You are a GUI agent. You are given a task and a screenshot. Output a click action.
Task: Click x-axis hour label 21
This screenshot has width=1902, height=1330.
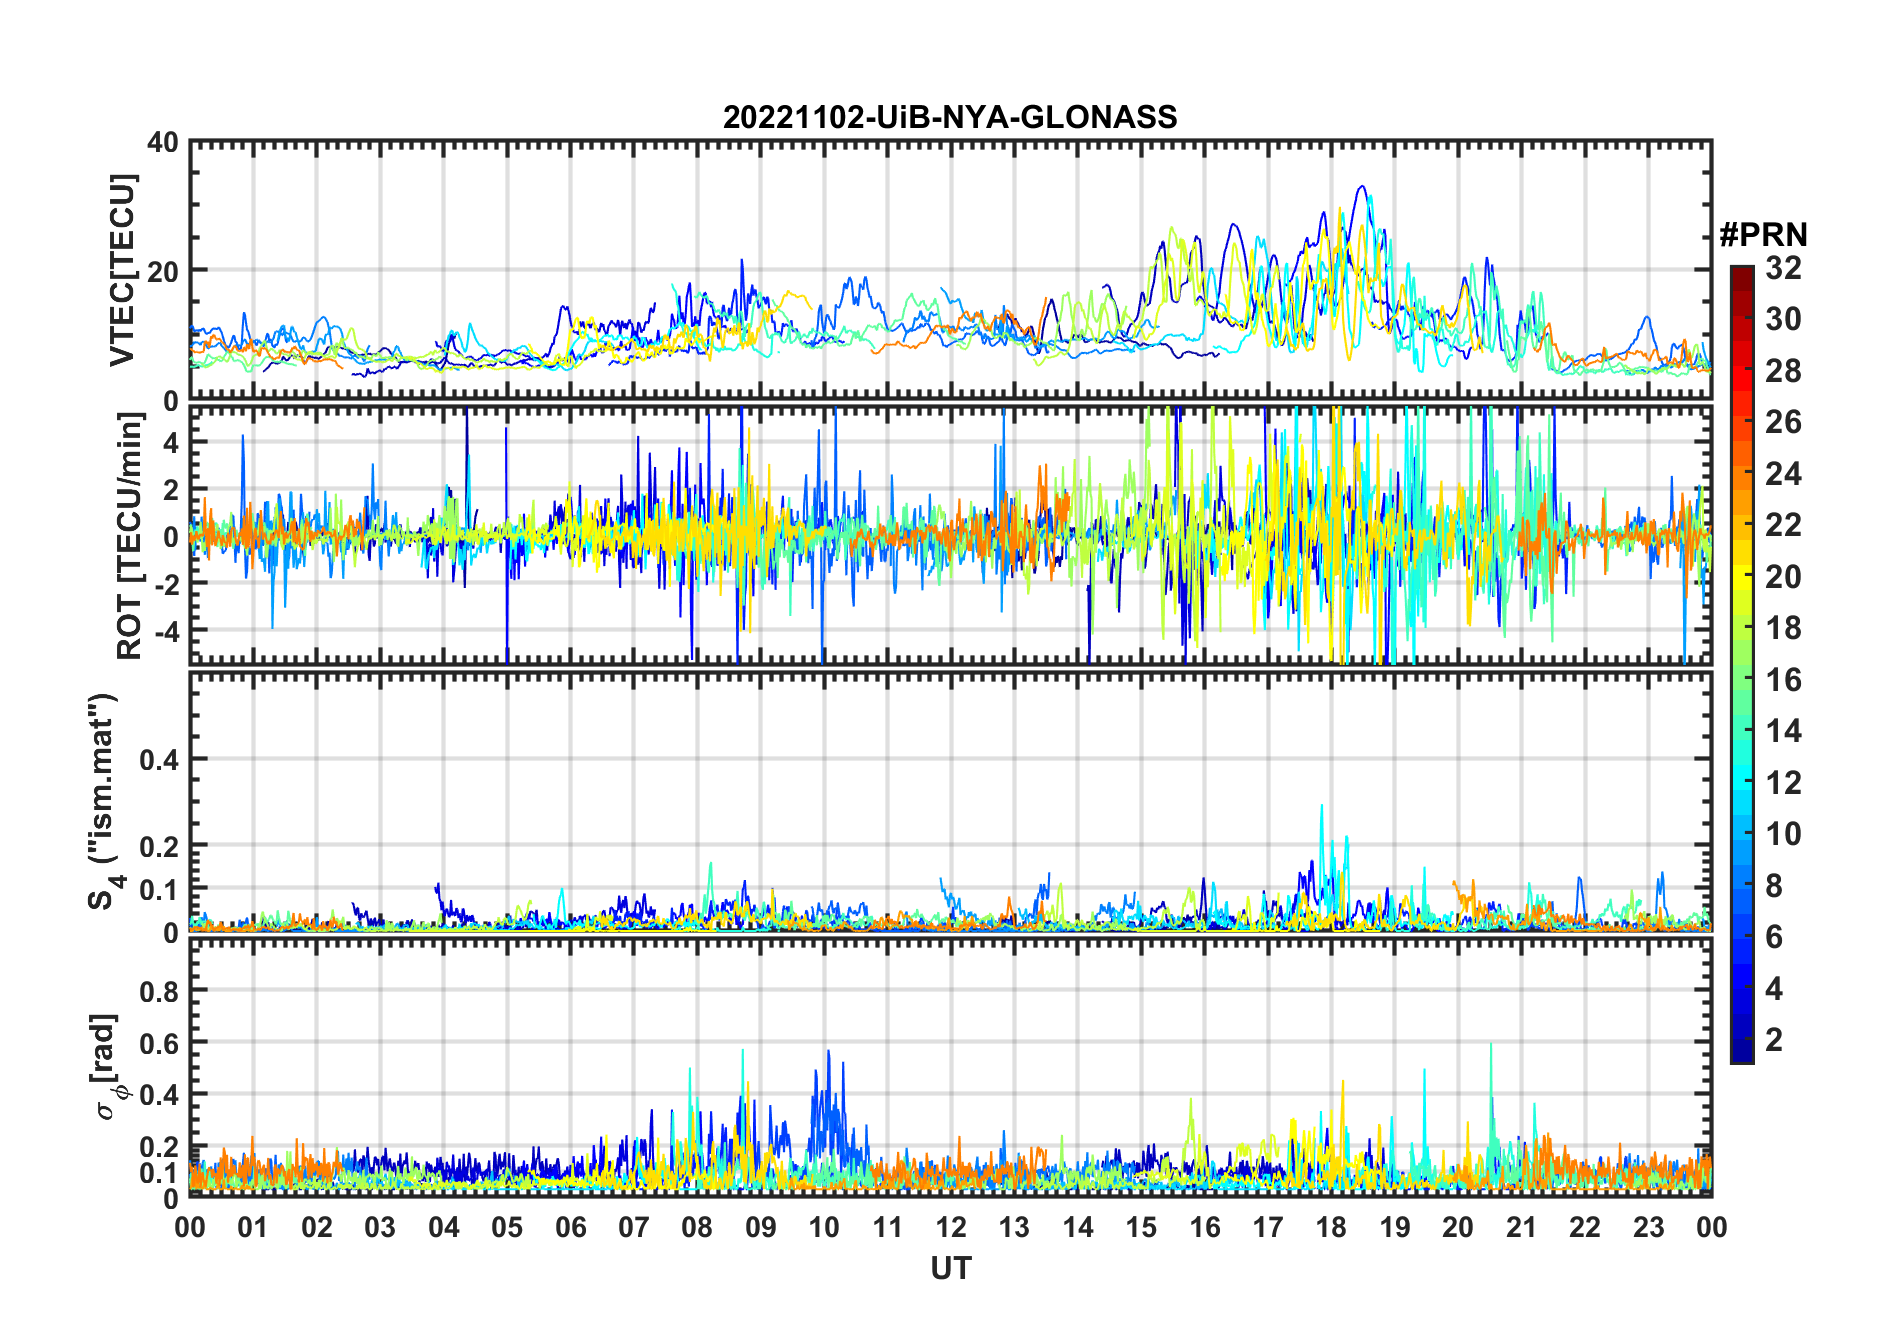[x=1521, y=1227]
